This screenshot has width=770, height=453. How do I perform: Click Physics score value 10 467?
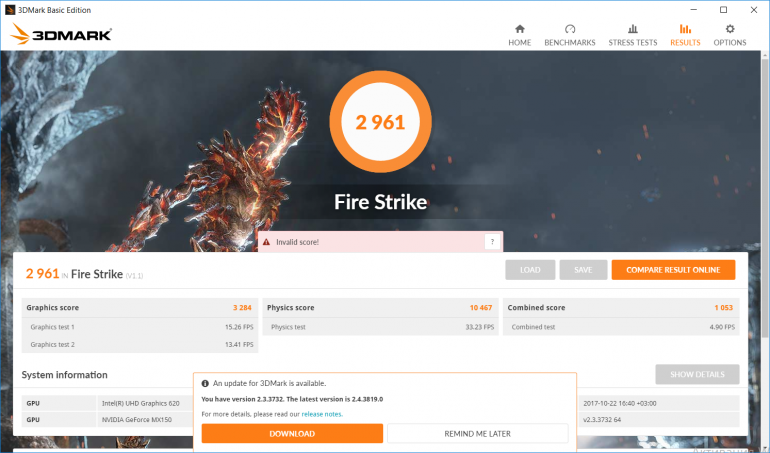click(481, 308)
